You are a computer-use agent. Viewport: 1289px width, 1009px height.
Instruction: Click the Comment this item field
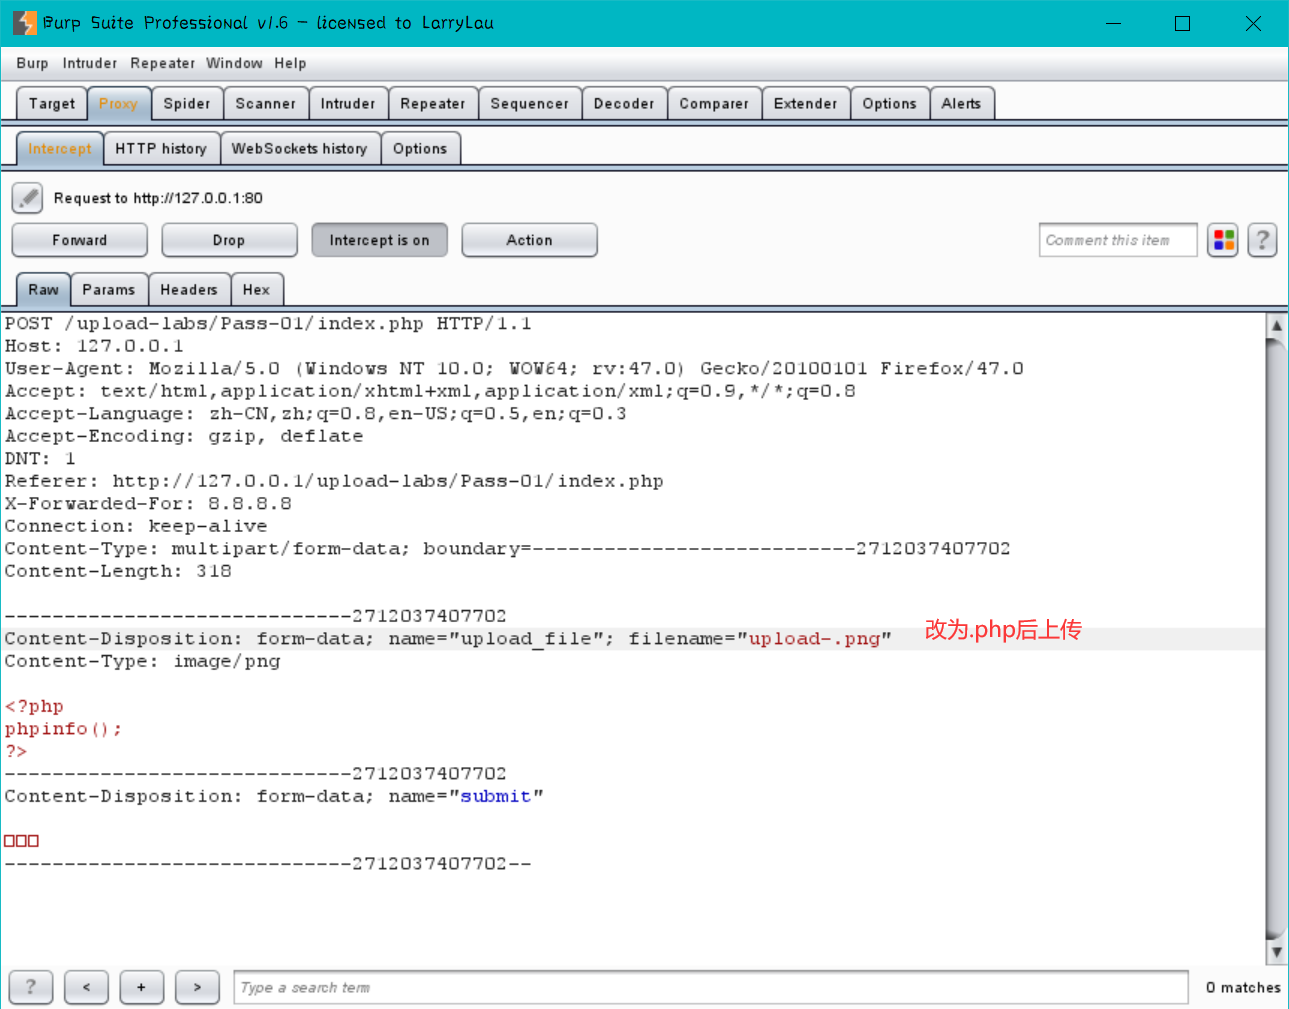1118,240
